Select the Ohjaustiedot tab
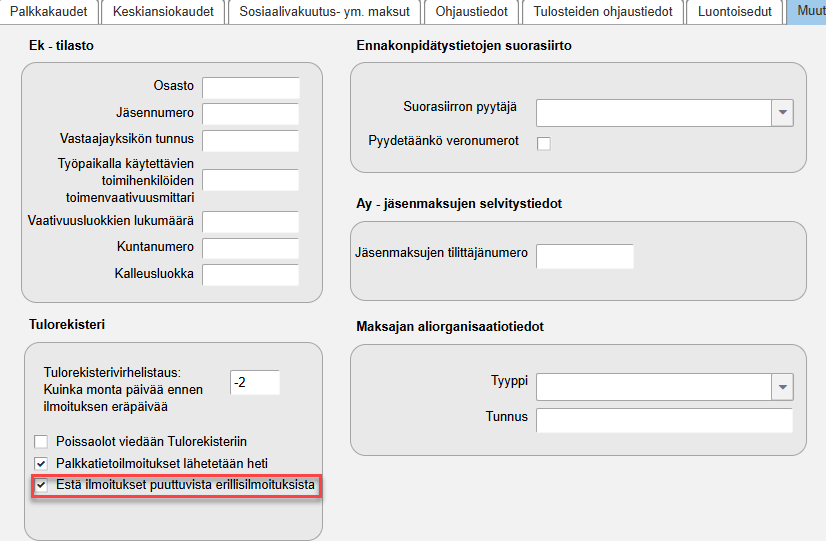Image resolution: width=826 pixels, height=541 pixels. [471, 12]
